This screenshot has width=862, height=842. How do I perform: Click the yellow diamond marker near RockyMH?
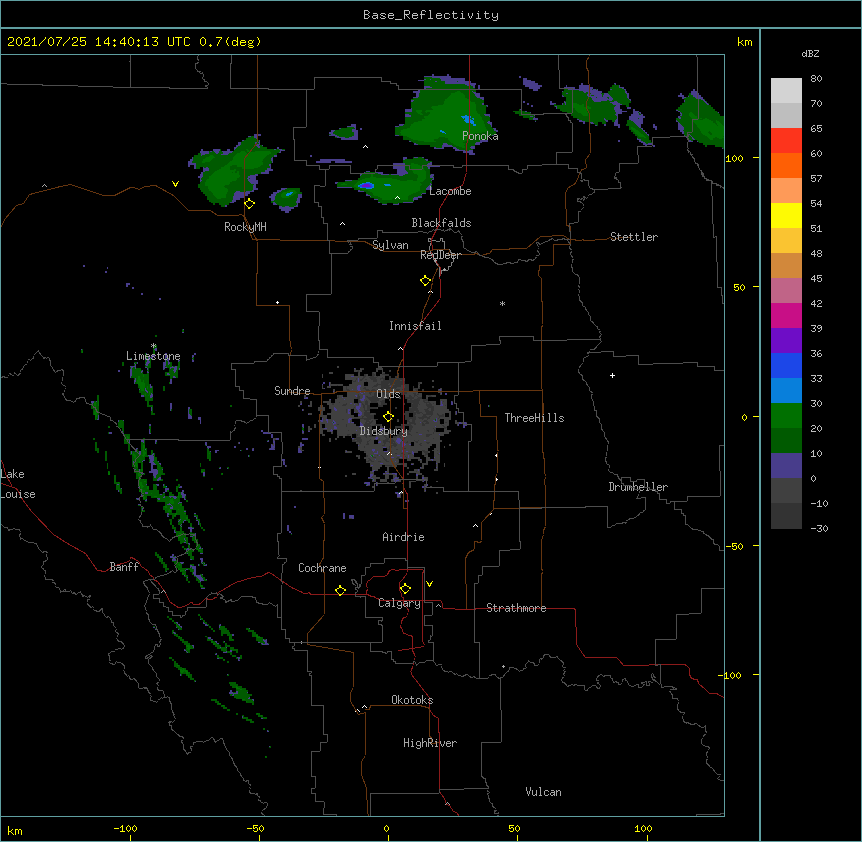[x=250, y=204]
